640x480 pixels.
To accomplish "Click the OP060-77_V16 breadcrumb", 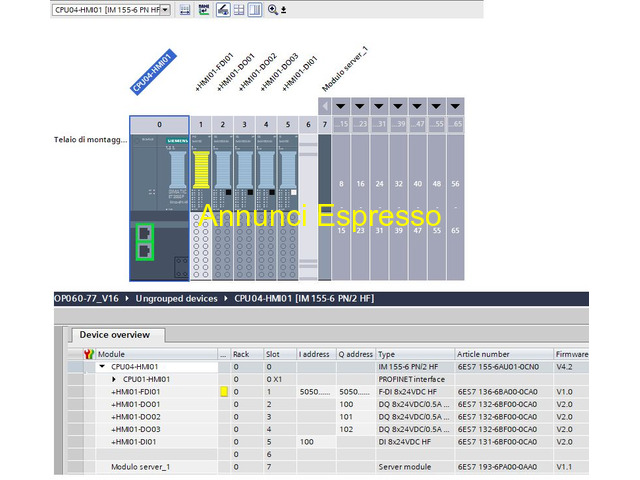I will 86,299.
